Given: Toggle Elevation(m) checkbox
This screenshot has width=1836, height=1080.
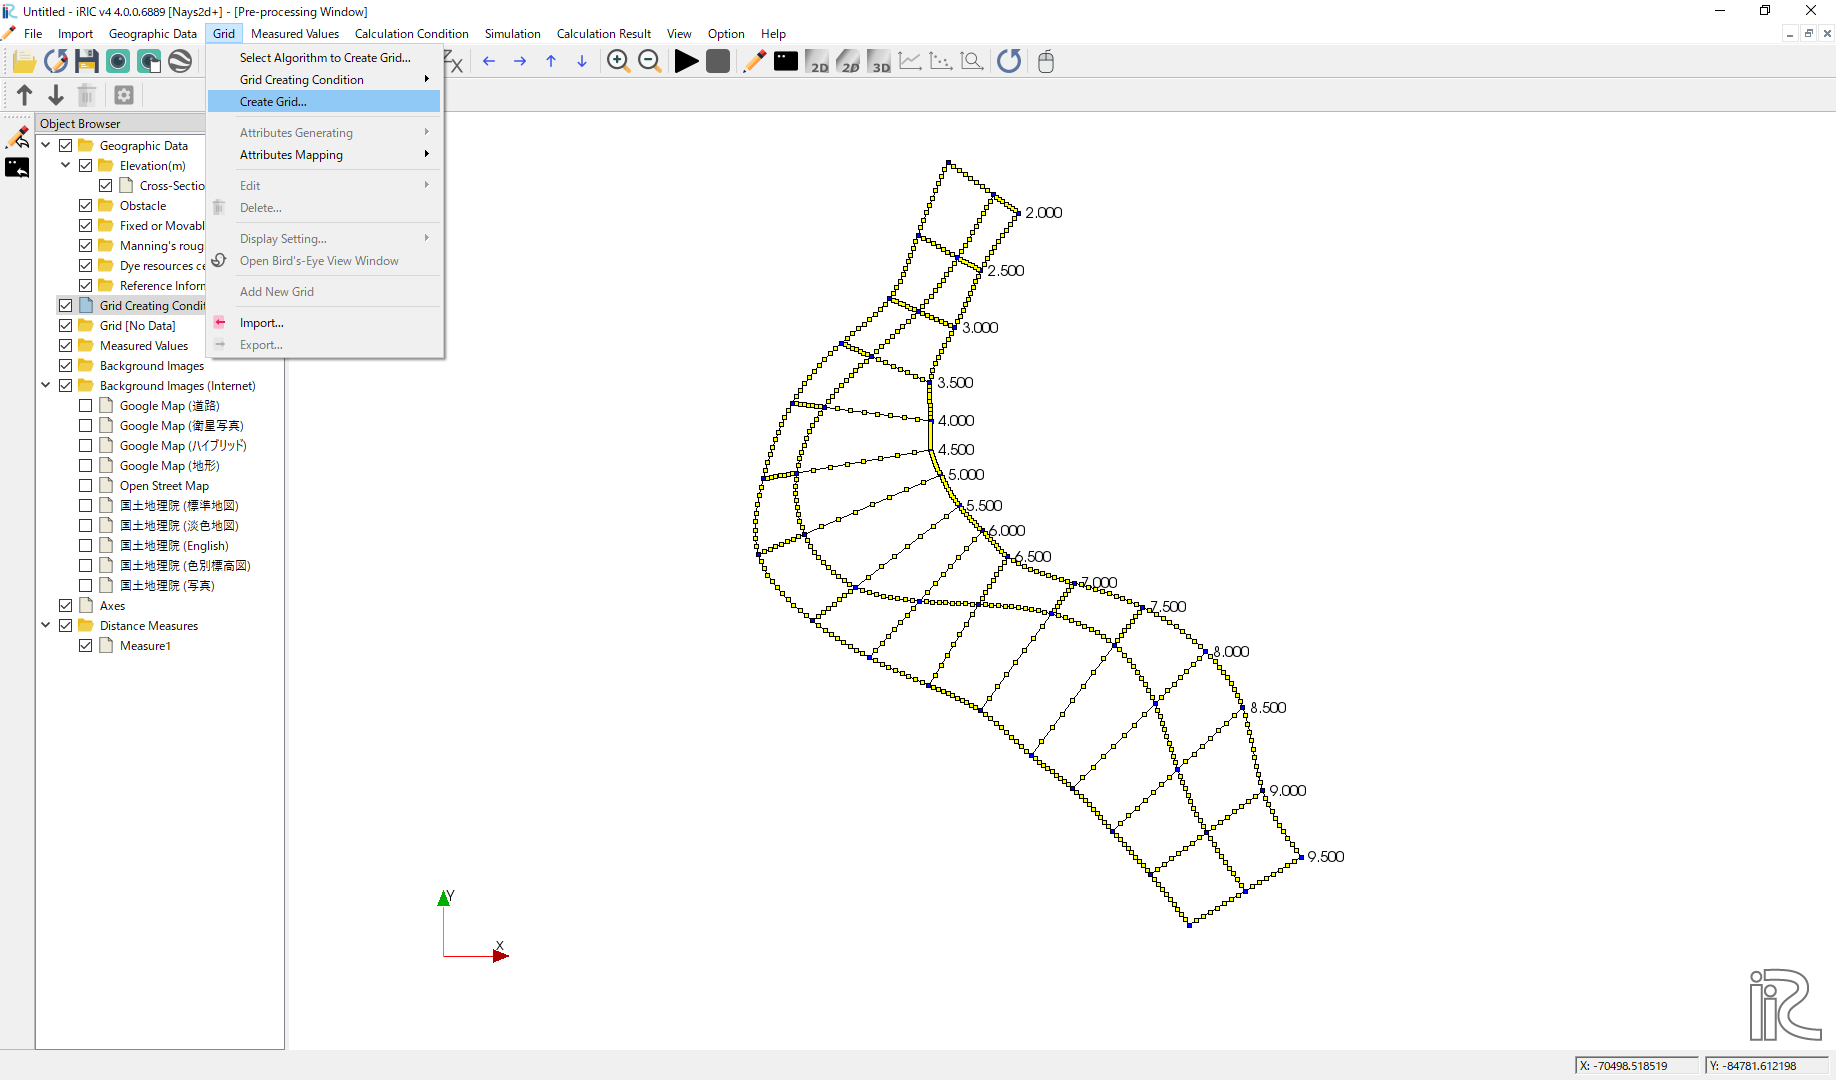Looking at the screenshot, I should (86, 166).
